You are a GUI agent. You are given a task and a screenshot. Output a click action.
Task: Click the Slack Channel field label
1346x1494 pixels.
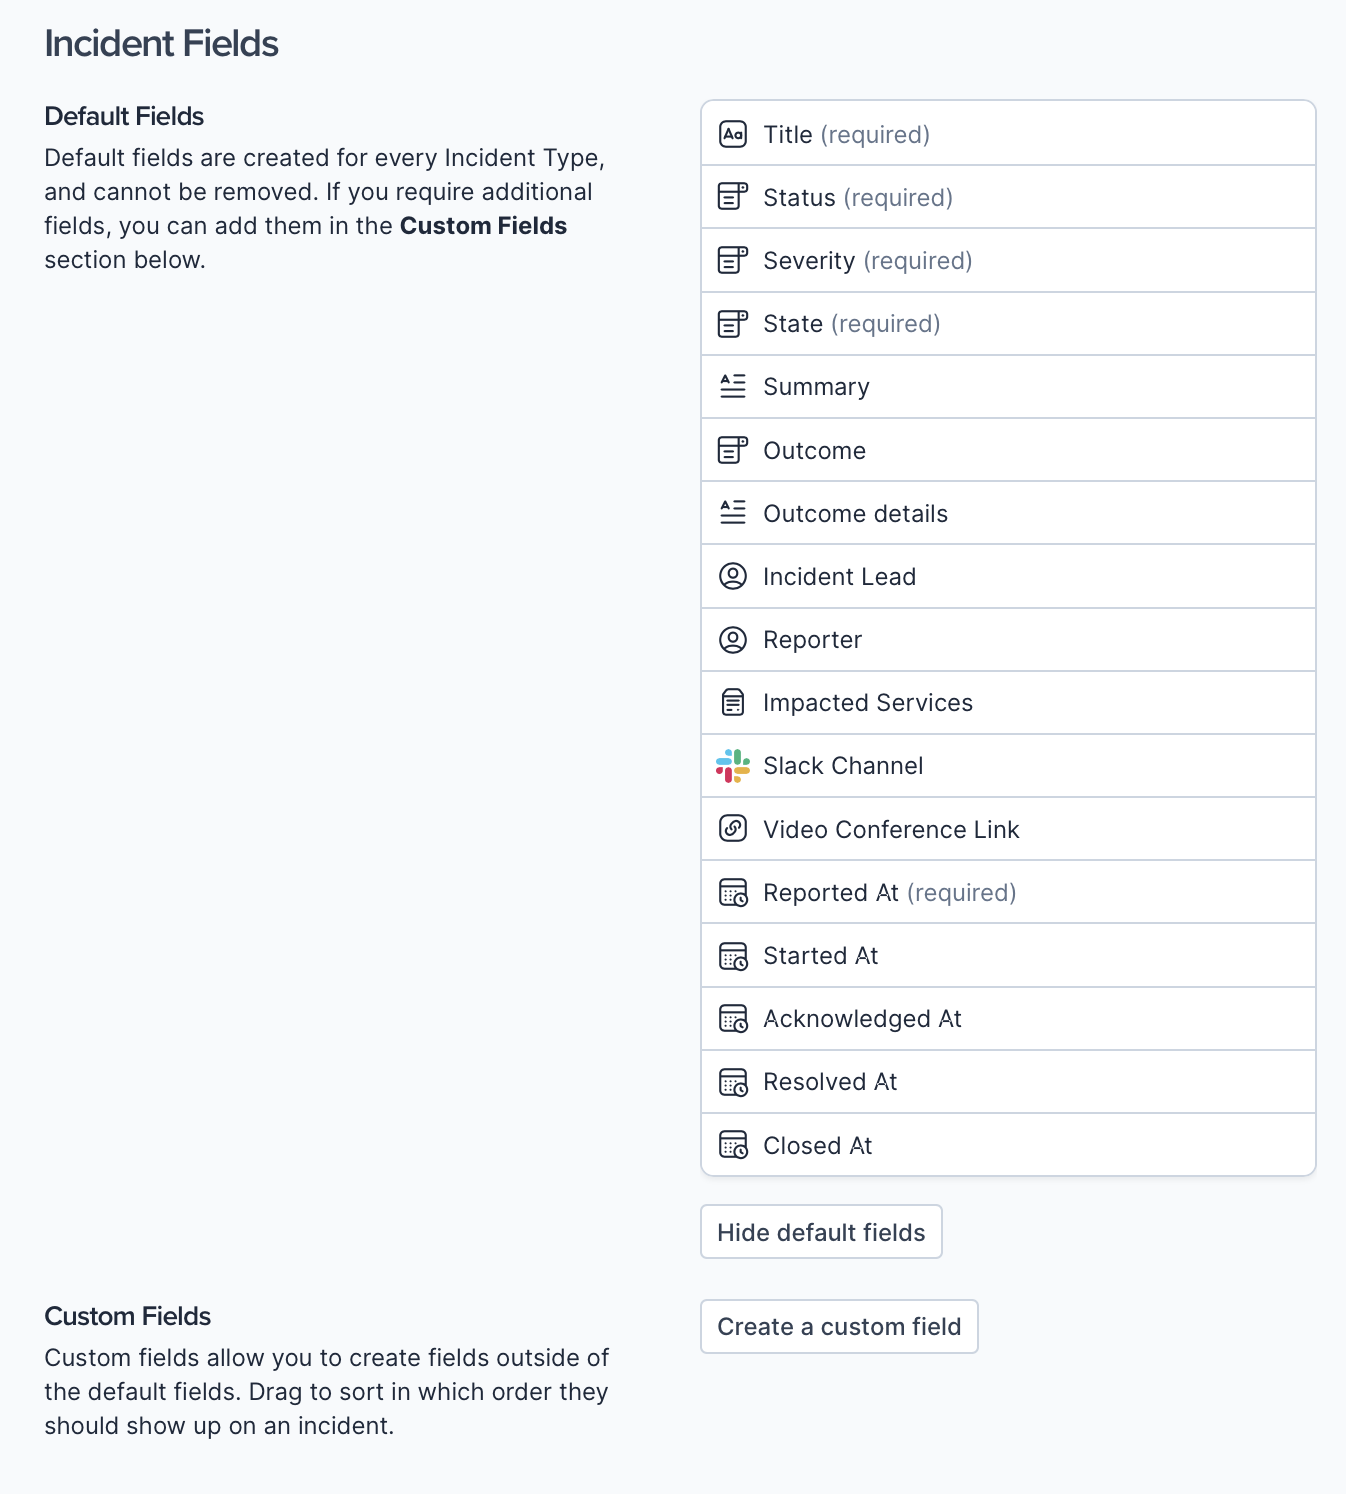pos(843,766)
